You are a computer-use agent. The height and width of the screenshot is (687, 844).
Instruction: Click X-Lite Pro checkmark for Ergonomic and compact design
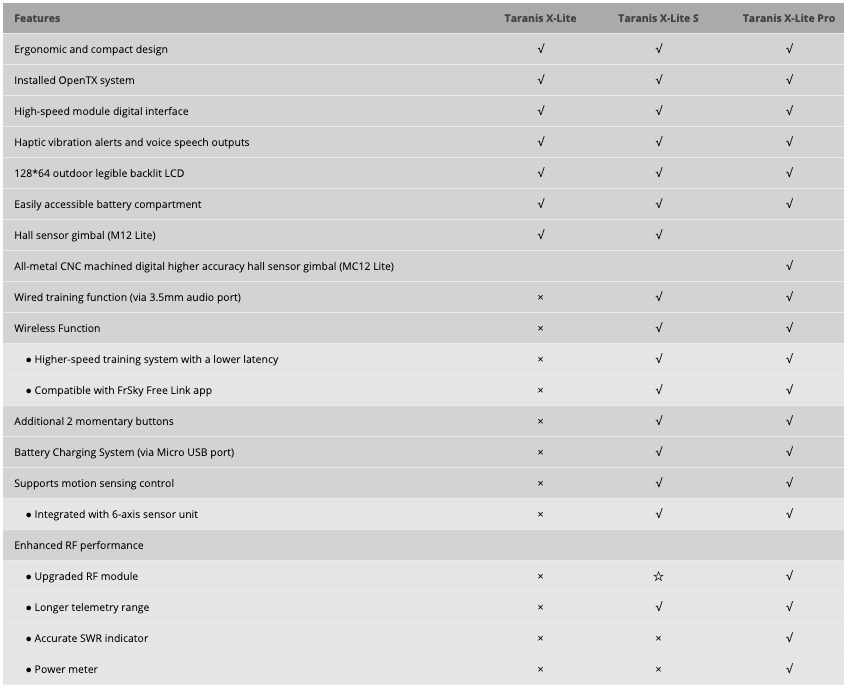[x=789, y=49]
